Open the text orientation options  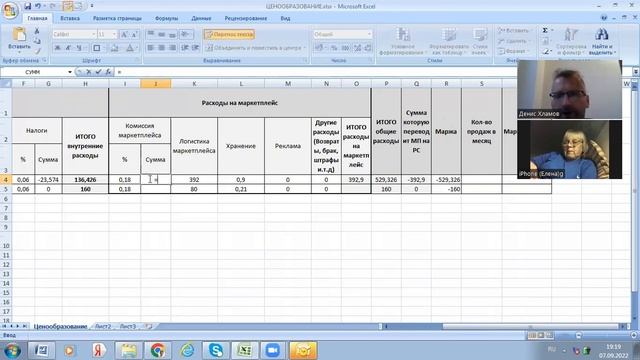[x=186, y=34]
